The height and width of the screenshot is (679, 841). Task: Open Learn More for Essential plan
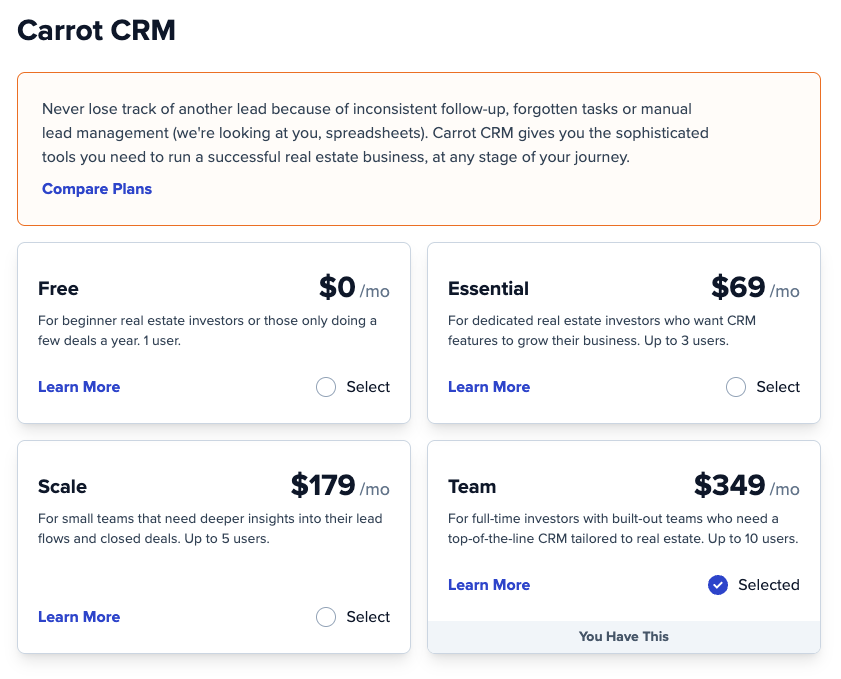[x=489, y=387]
